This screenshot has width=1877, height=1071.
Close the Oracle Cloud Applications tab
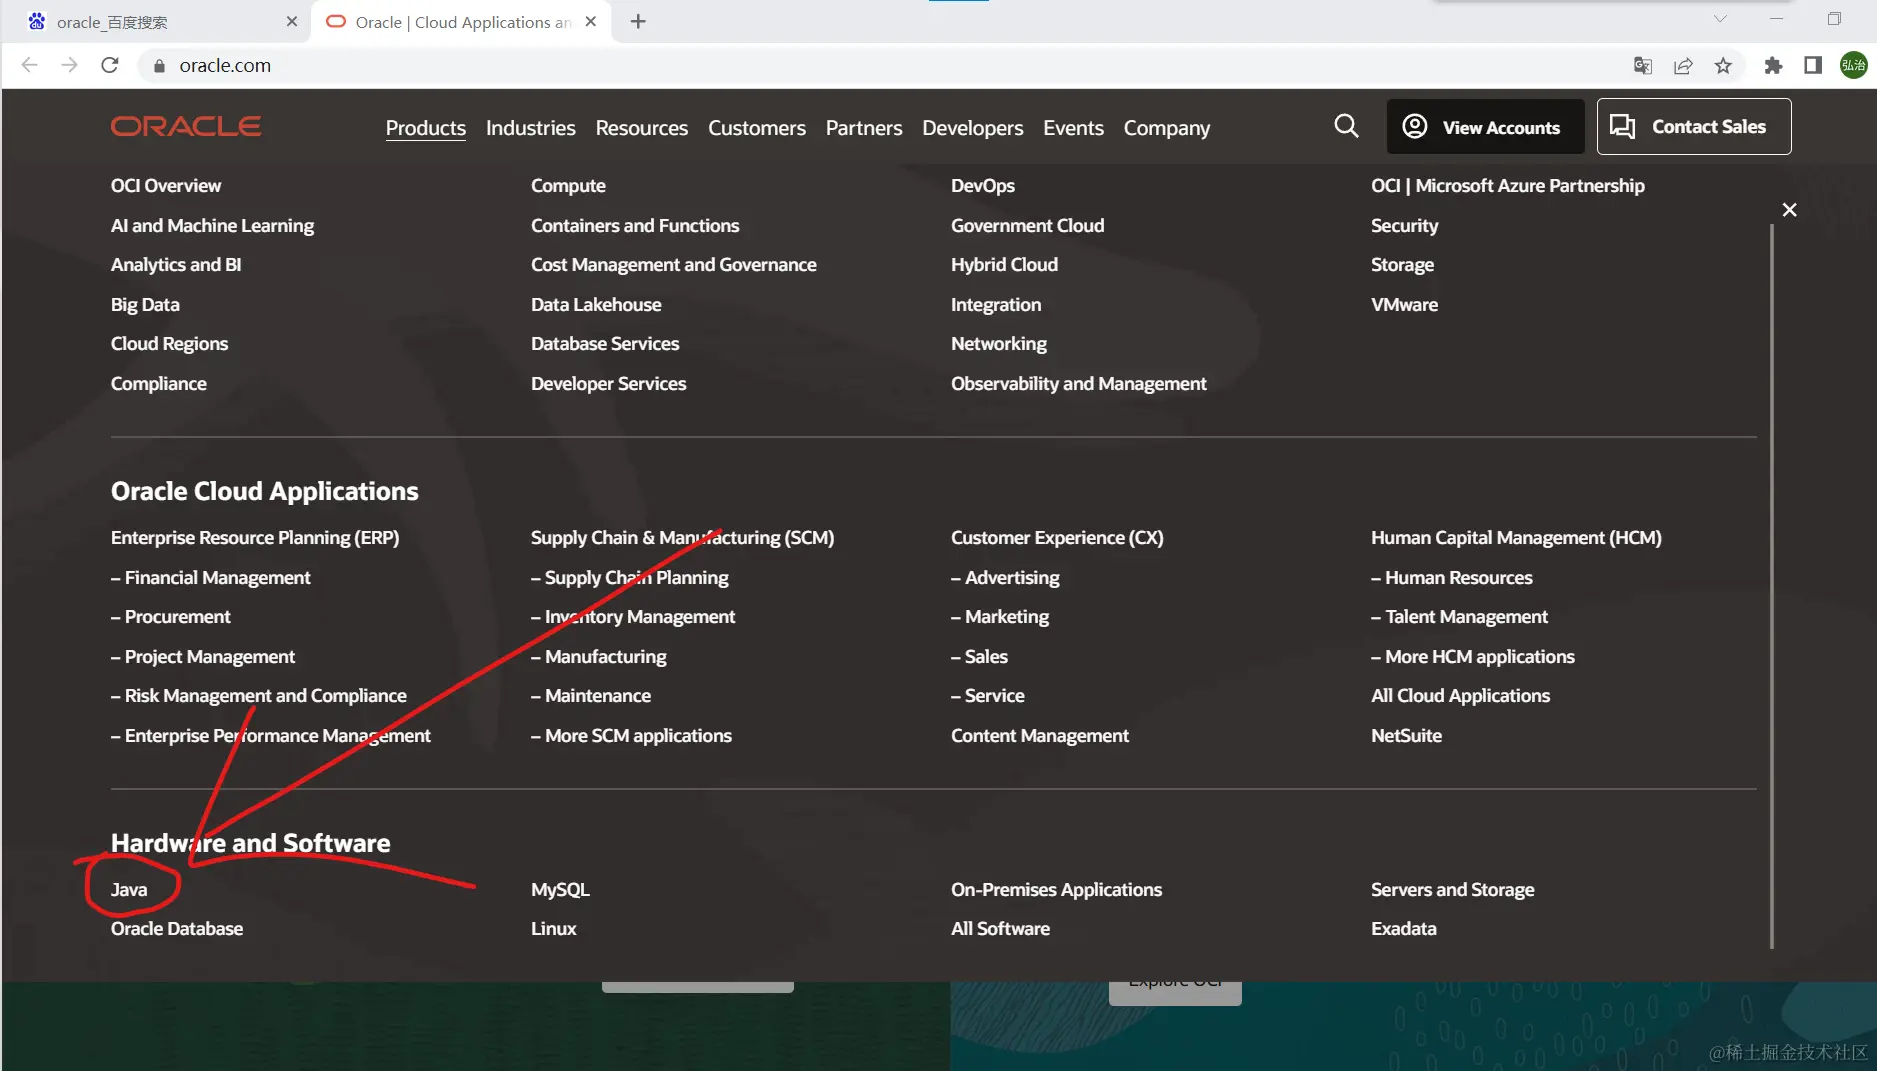point(591,21)
